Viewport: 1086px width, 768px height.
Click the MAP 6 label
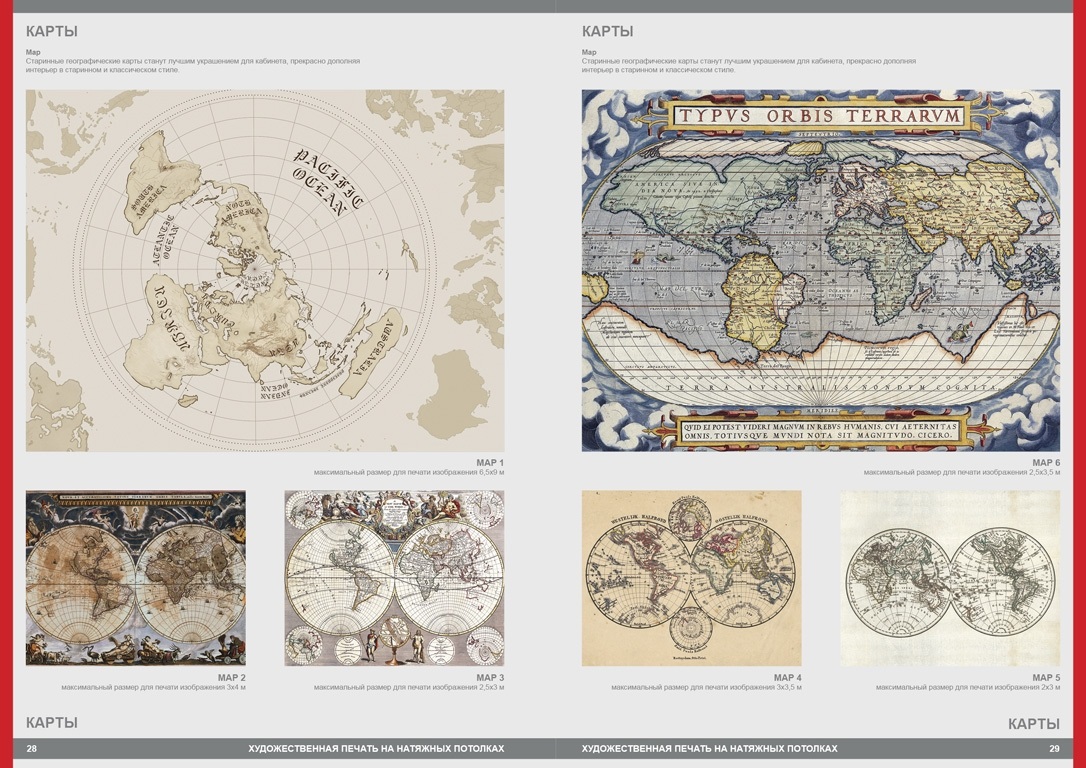tap(1045, 463)
